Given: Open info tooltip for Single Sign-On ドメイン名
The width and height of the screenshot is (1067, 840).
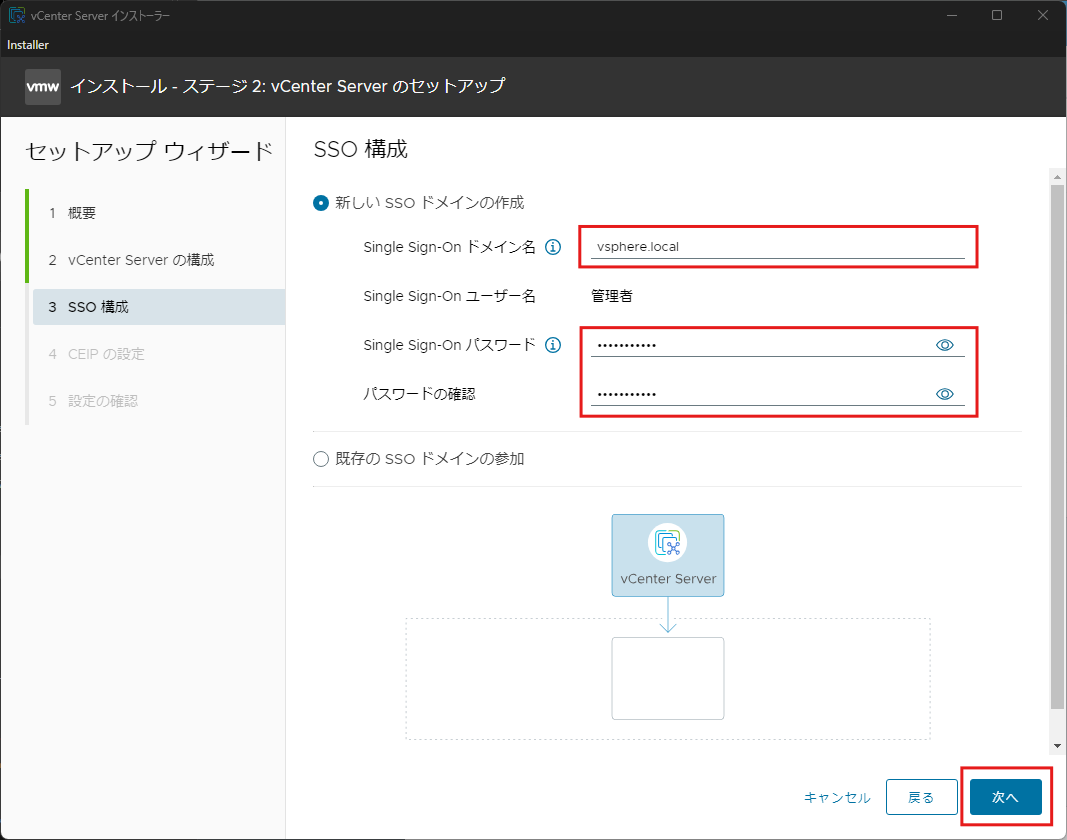Looking at the screenshot, I should pyautogui.click(x=553, y=247).
